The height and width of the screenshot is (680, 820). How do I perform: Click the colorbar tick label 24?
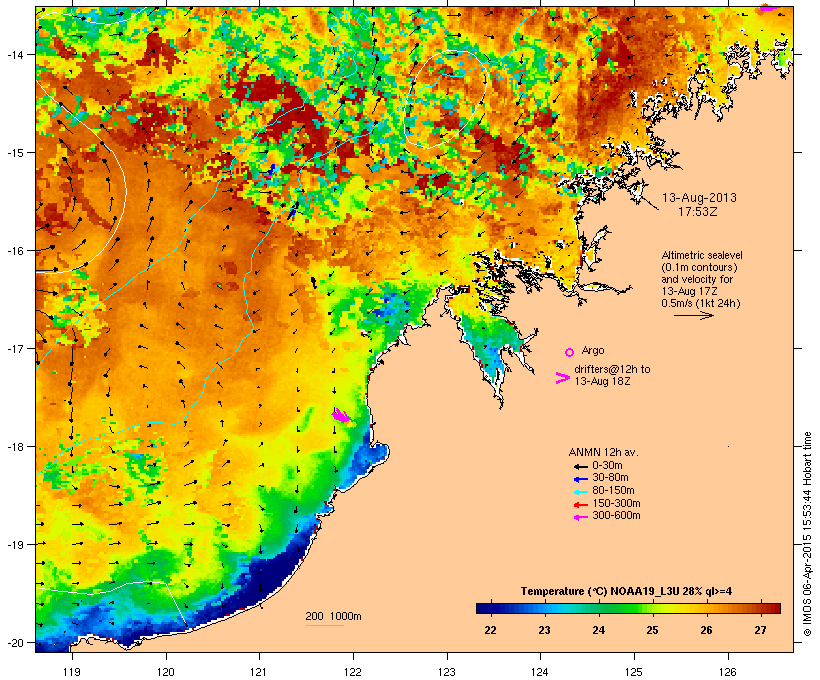click(598, 630)
